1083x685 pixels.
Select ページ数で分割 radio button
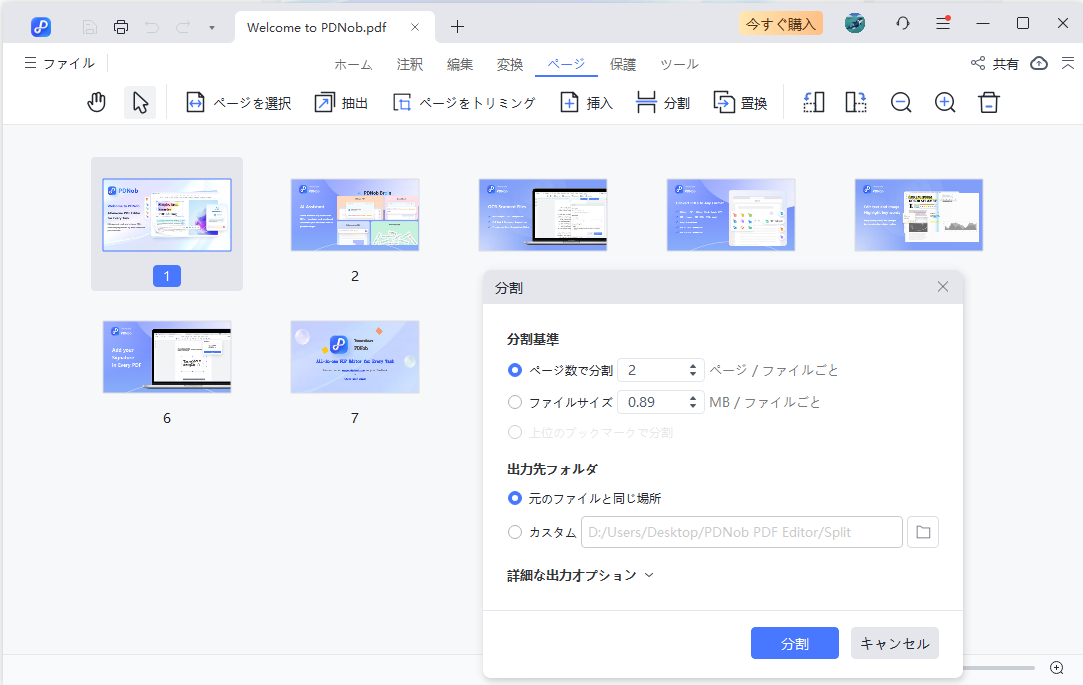tap(515, 370)
